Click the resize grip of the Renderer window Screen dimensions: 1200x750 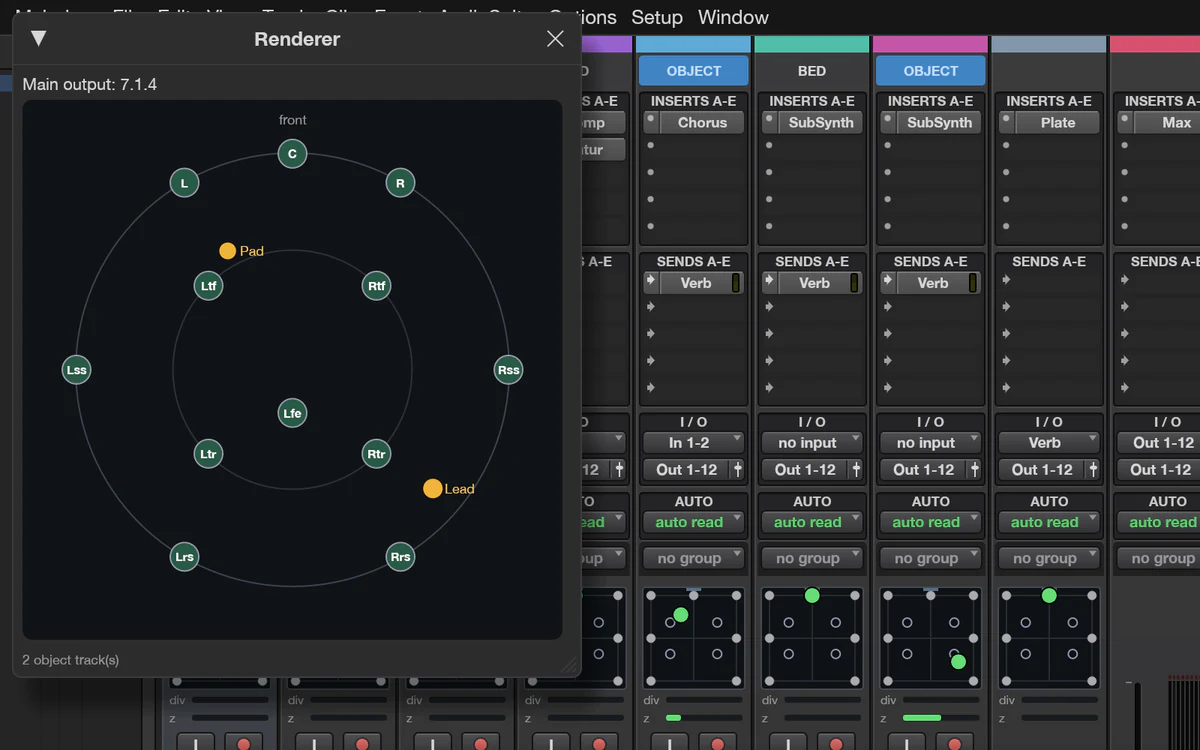click(x=569, y=665)
